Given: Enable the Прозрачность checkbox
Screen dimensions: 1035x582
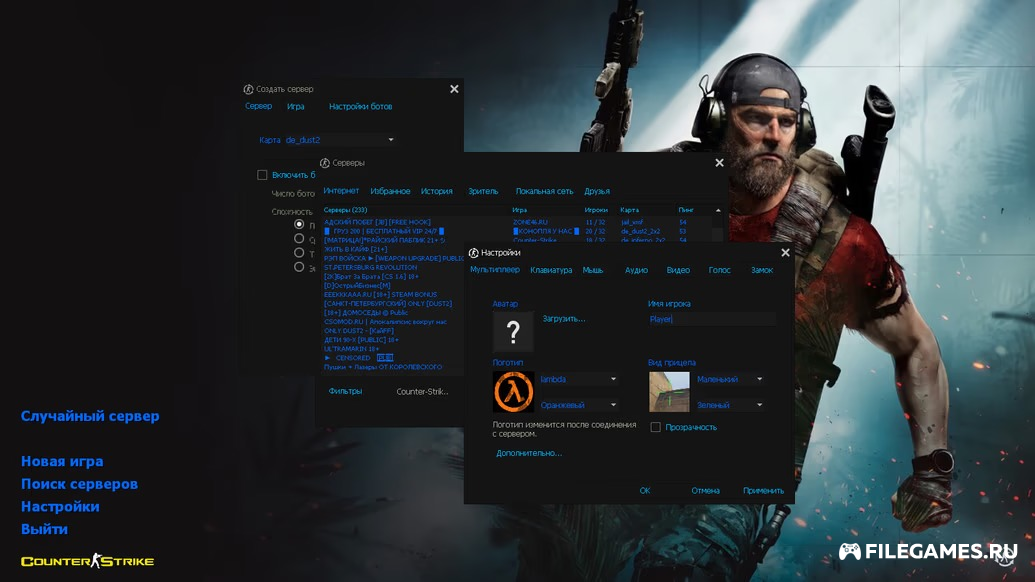Looking at the screenshot, I should [655, 428].
